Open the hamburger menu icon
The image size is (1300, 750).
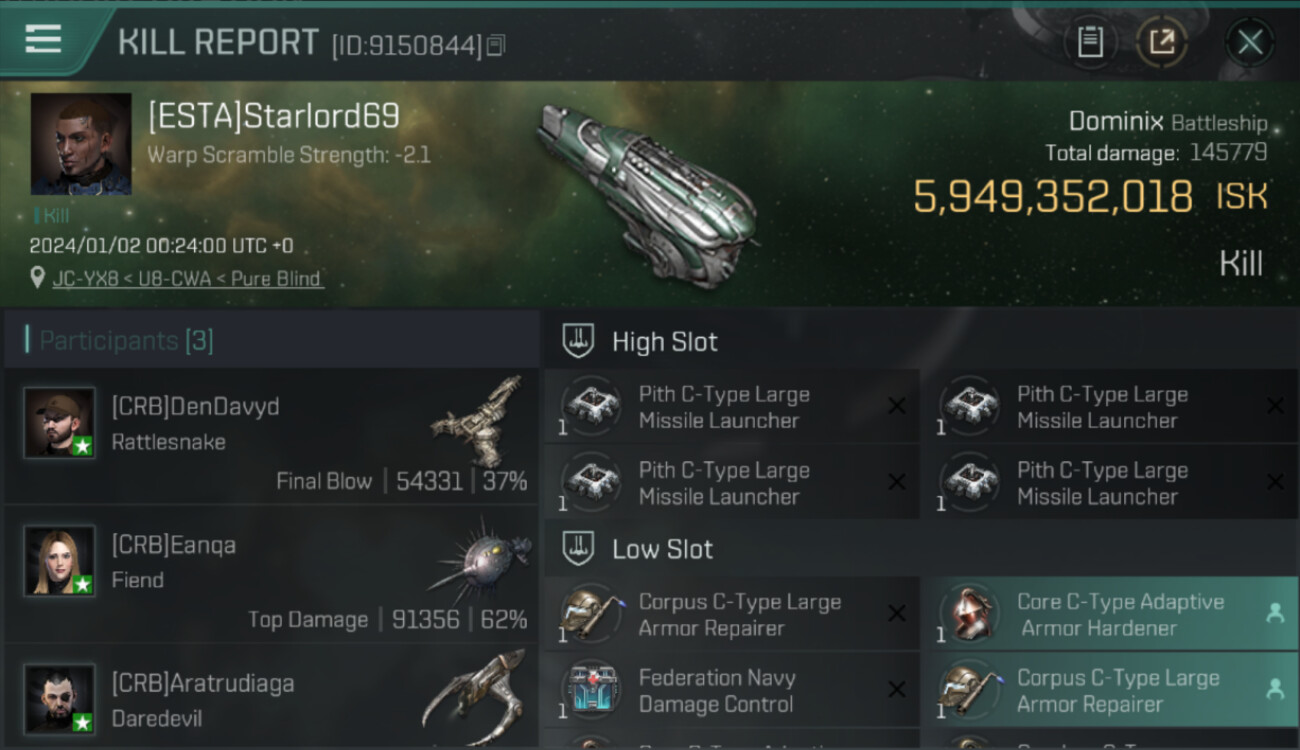point(43,39)
